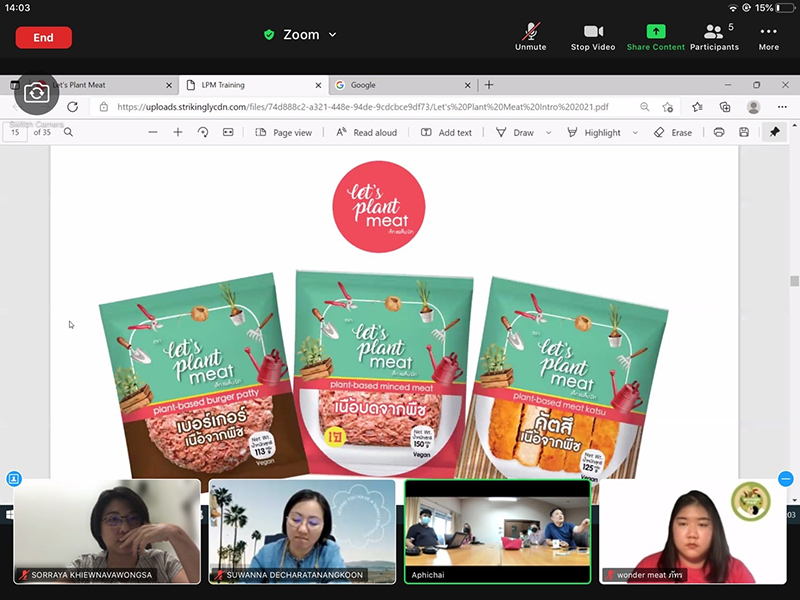Image resolution: width=800 pixels, height=600 pixels.
Task: Open browser Settings and more menu
Action: click(x=782, y=107)
